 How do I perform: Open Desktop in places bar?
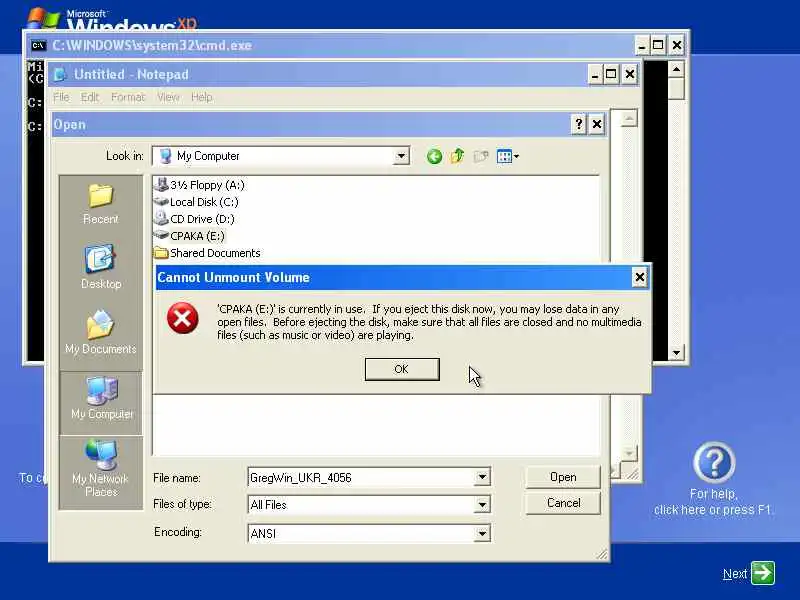tap(101, 267)
